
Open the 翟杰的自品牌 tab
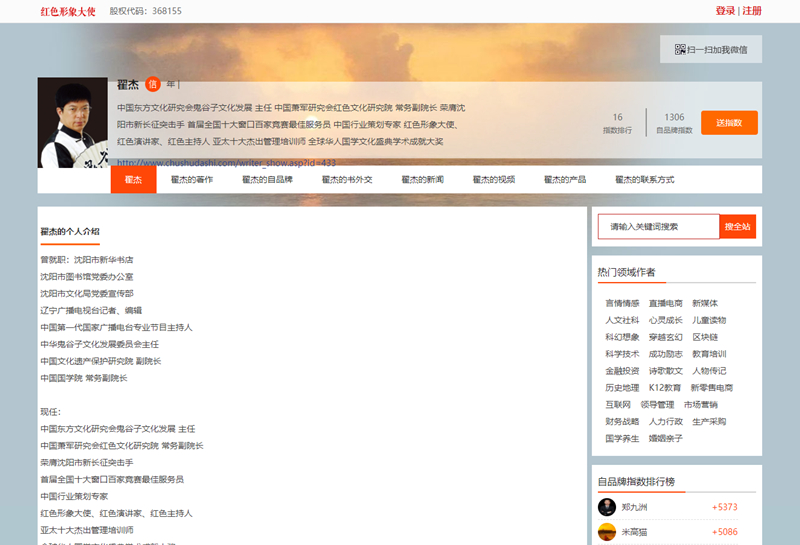click(267, 180)
